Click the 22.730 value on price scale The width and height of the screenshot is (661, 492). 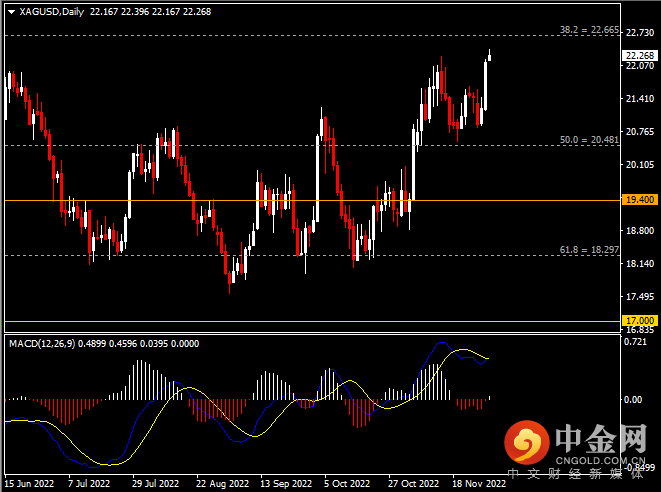coord(638,33)
